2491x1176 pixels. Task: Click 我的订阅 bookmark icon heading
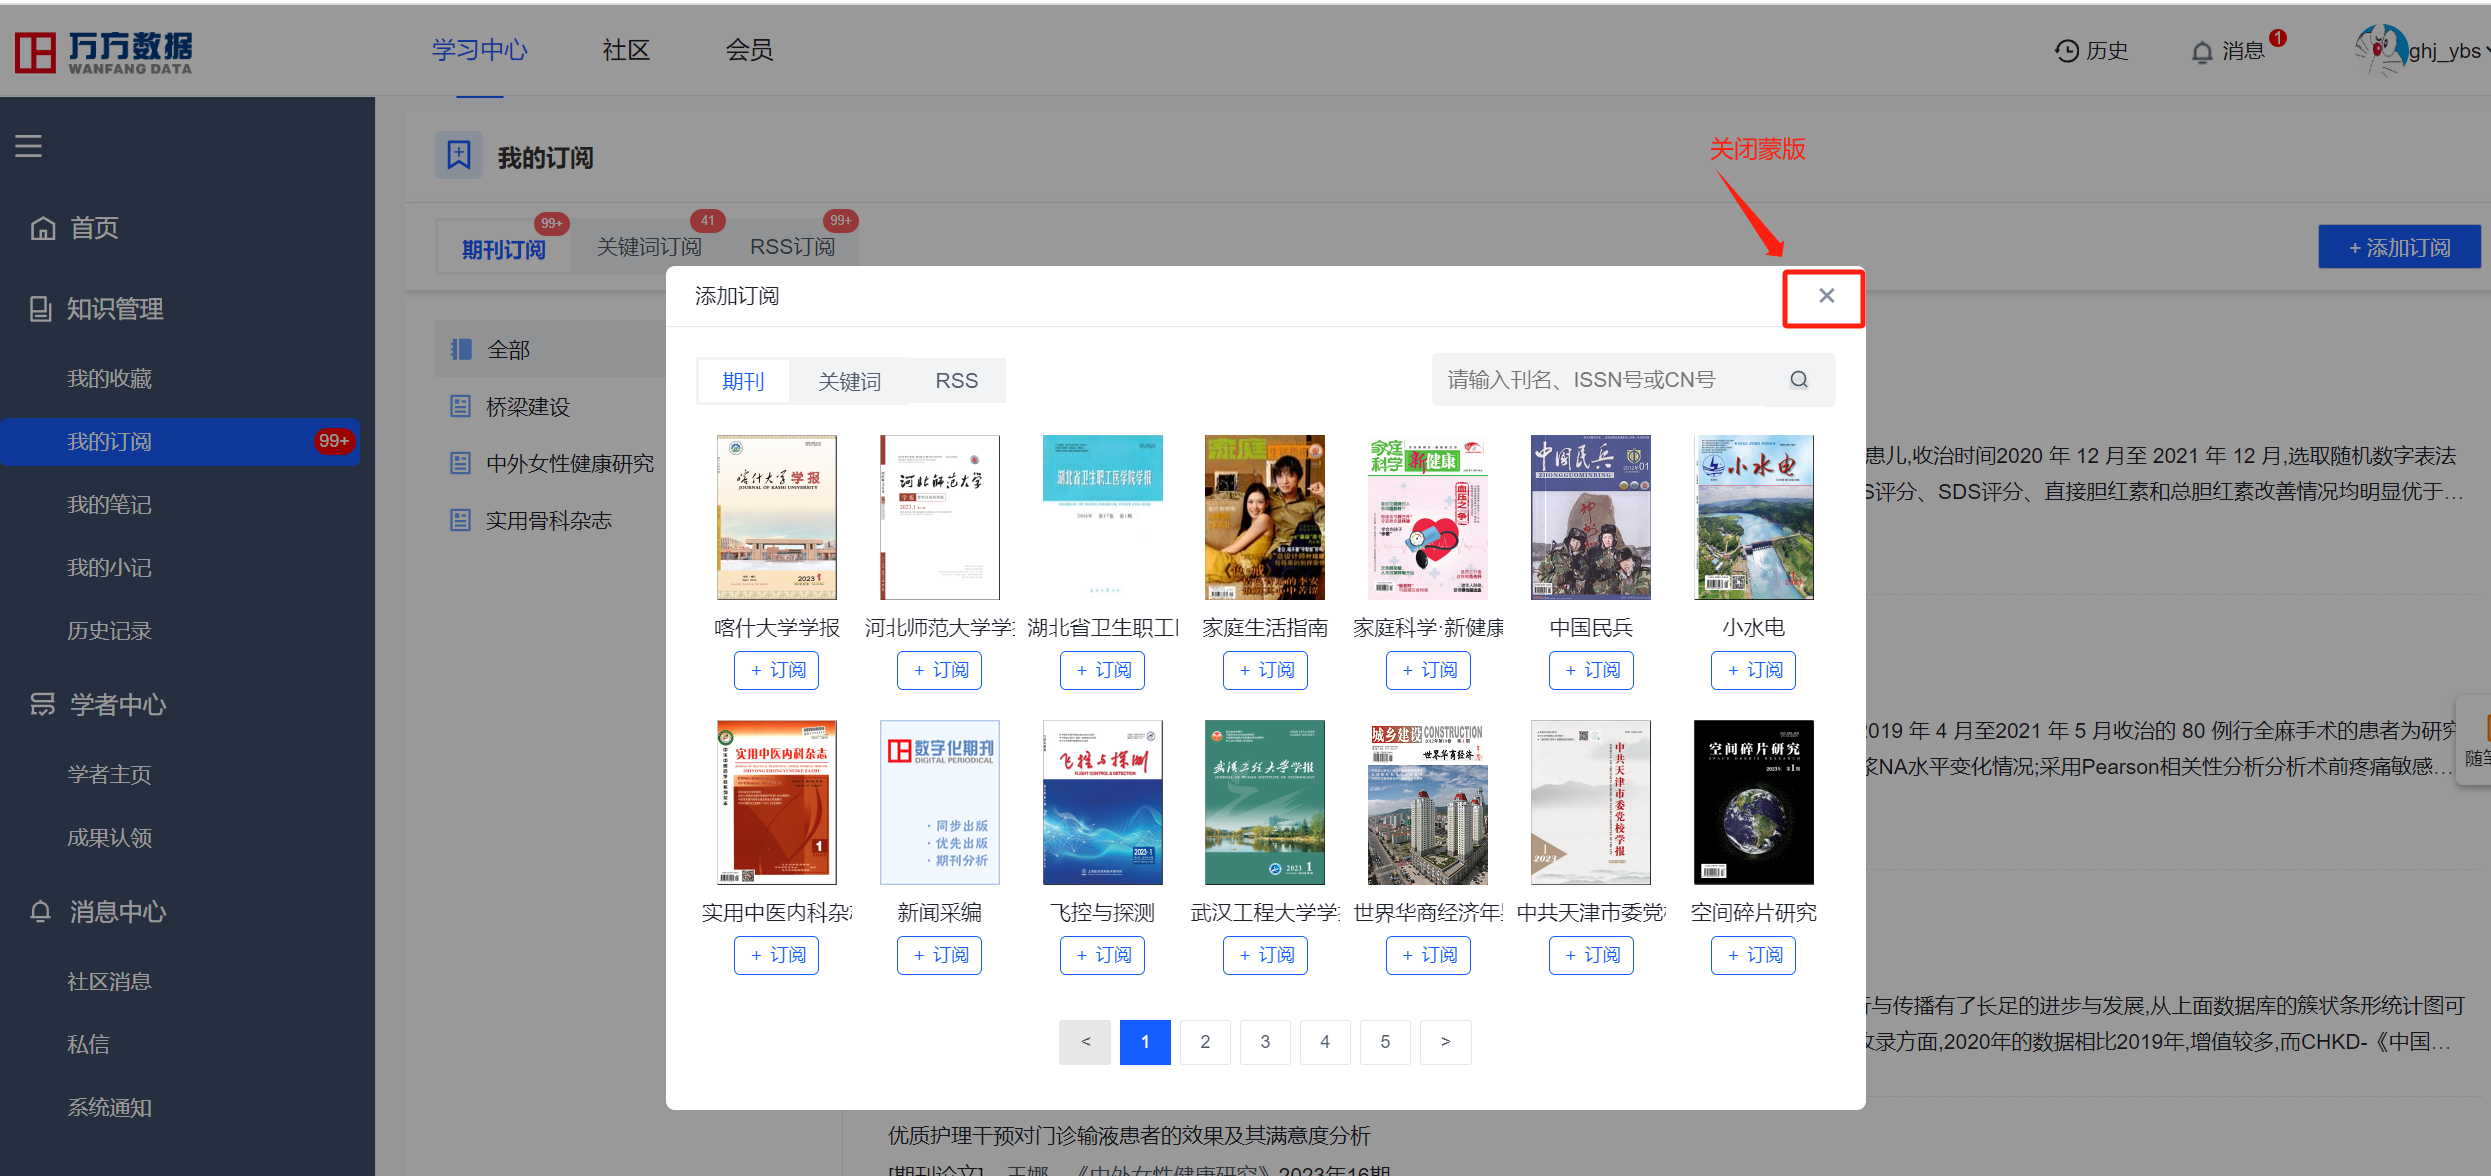click(x=459, y=156)
